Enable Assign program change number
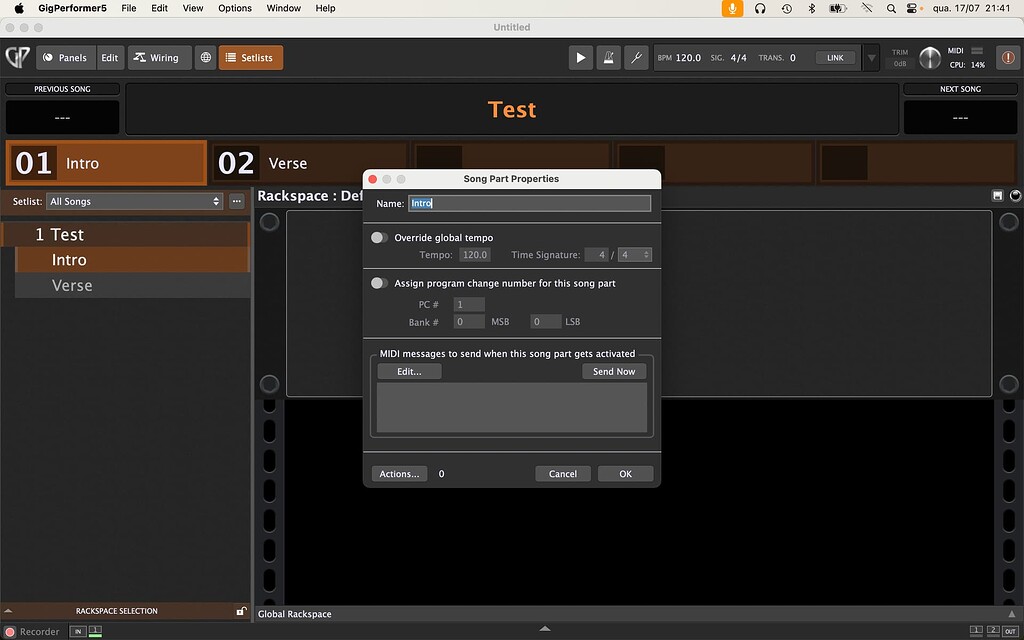The height and width of the screenshot is (640, 1024). [x=379, y=283]
